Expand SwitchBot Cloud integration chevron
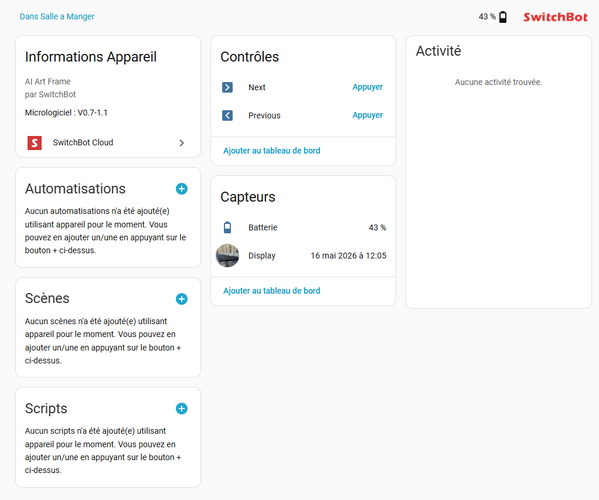The width and height of the screenshot is (599, 500). pos(182,143)
